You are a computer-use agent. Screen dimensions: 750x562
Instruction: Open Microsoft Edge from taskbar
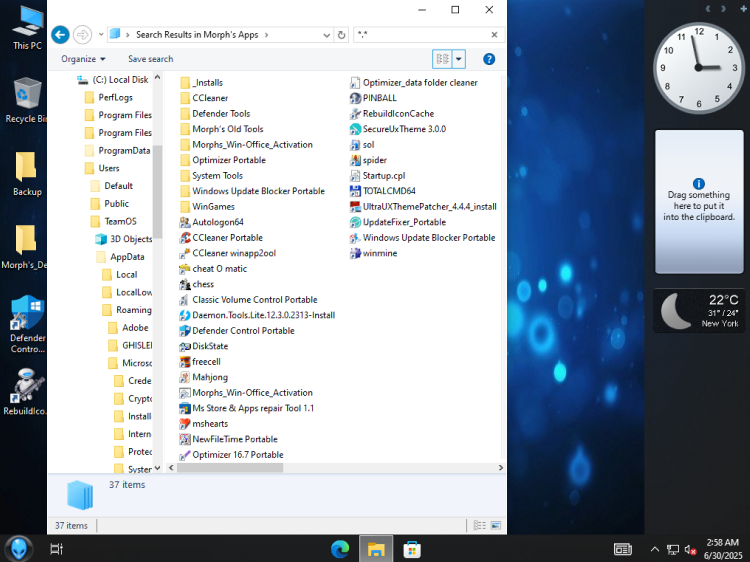pyautogui.click(x=340, y=549)
